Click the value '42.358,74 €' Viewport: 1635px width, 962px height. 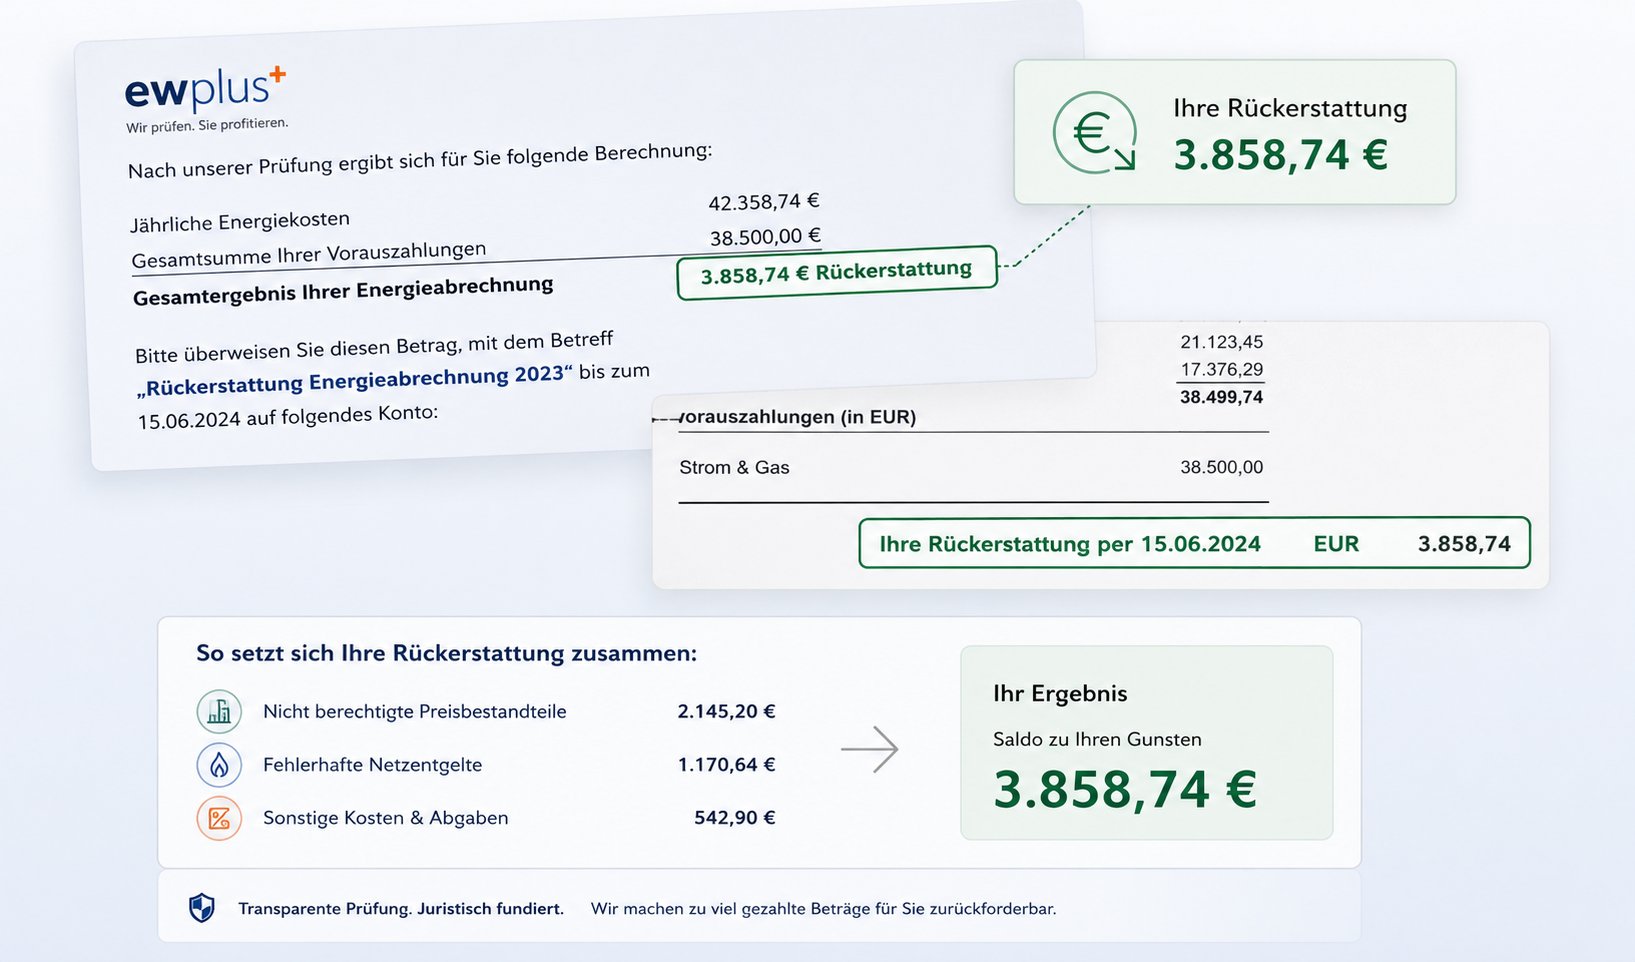[764, 201]
